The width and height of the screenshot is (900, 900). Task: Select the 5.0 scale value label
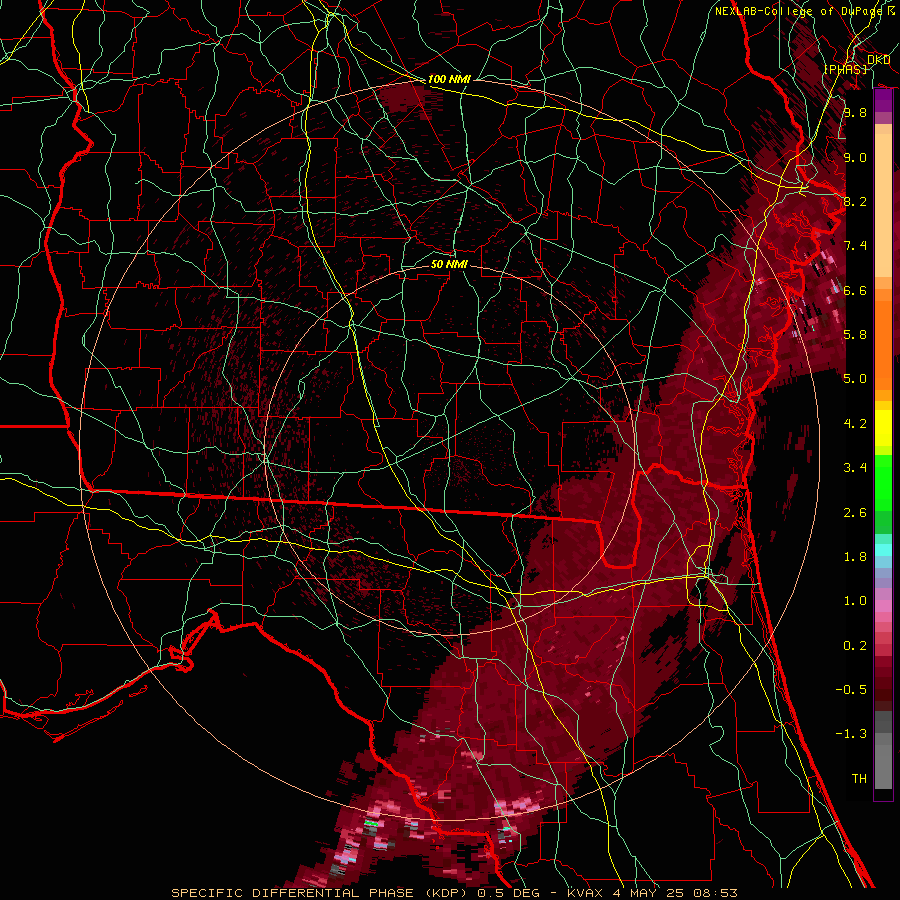[855, 379]
